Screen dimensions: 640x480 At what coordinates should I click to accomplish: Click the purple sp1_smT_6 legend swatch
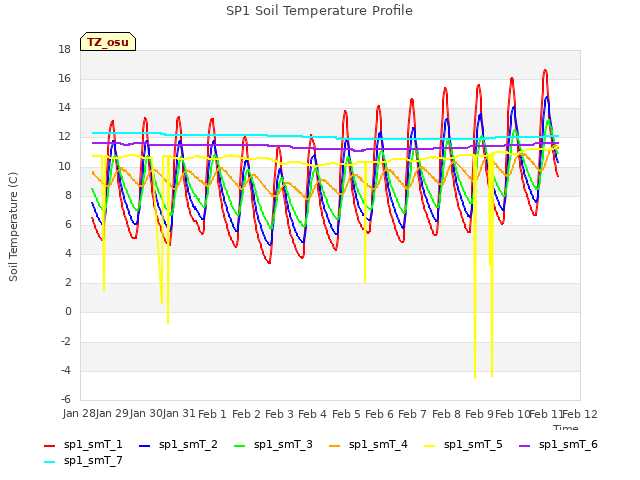(524, 446)
